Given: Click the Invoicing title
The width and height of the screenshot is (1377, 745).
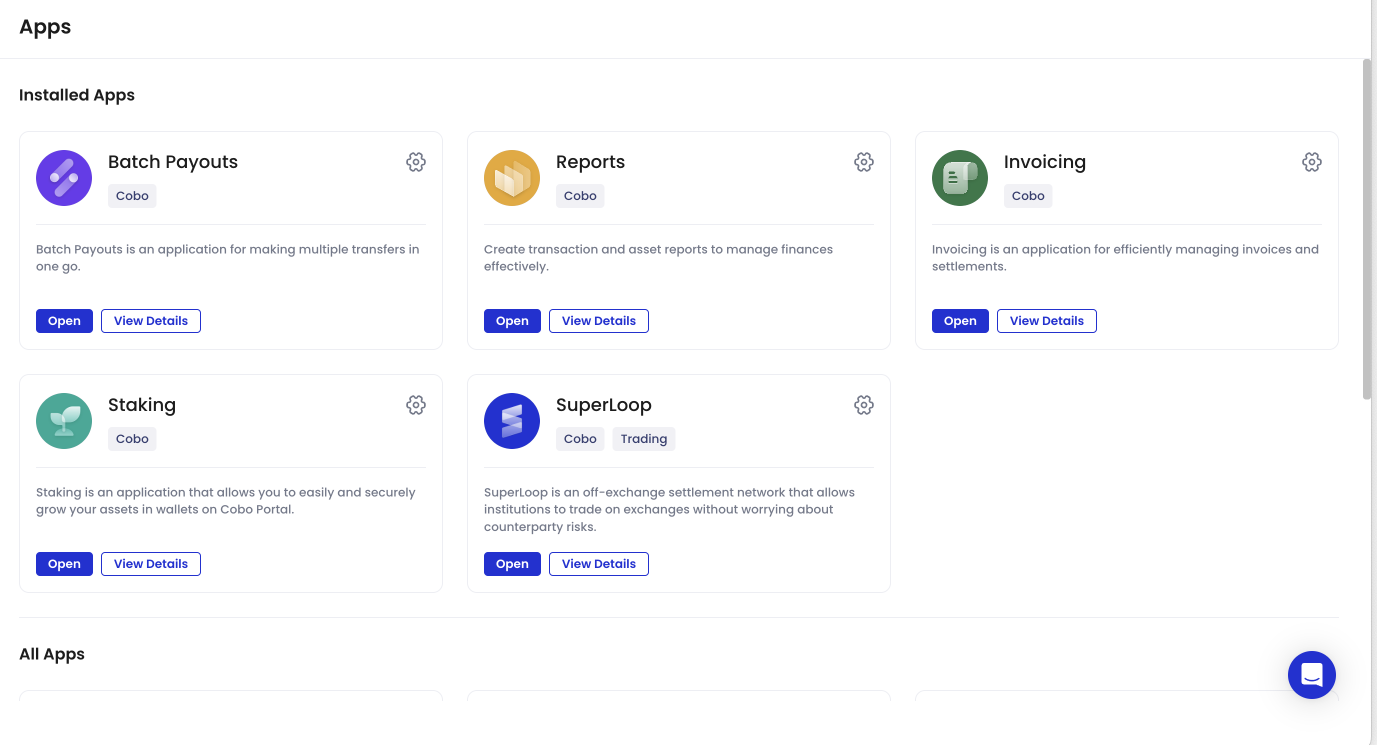Looking at the screenshot, I should (1045, 162).
